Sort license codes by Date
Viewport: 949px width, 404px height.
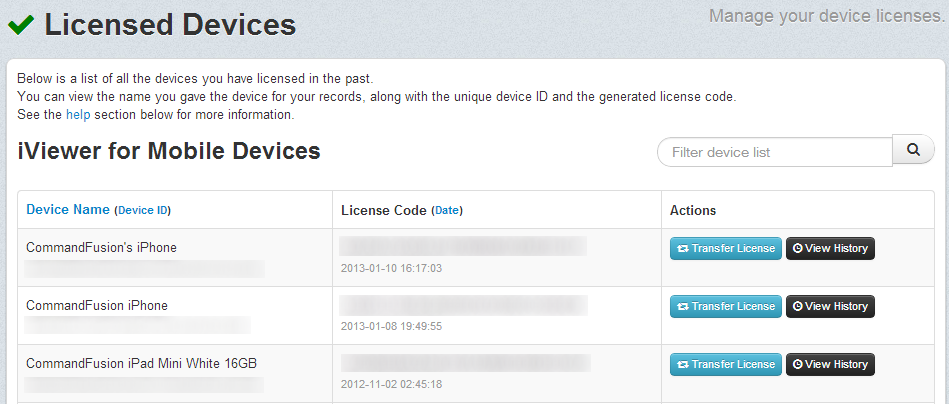tap(447, 210)
